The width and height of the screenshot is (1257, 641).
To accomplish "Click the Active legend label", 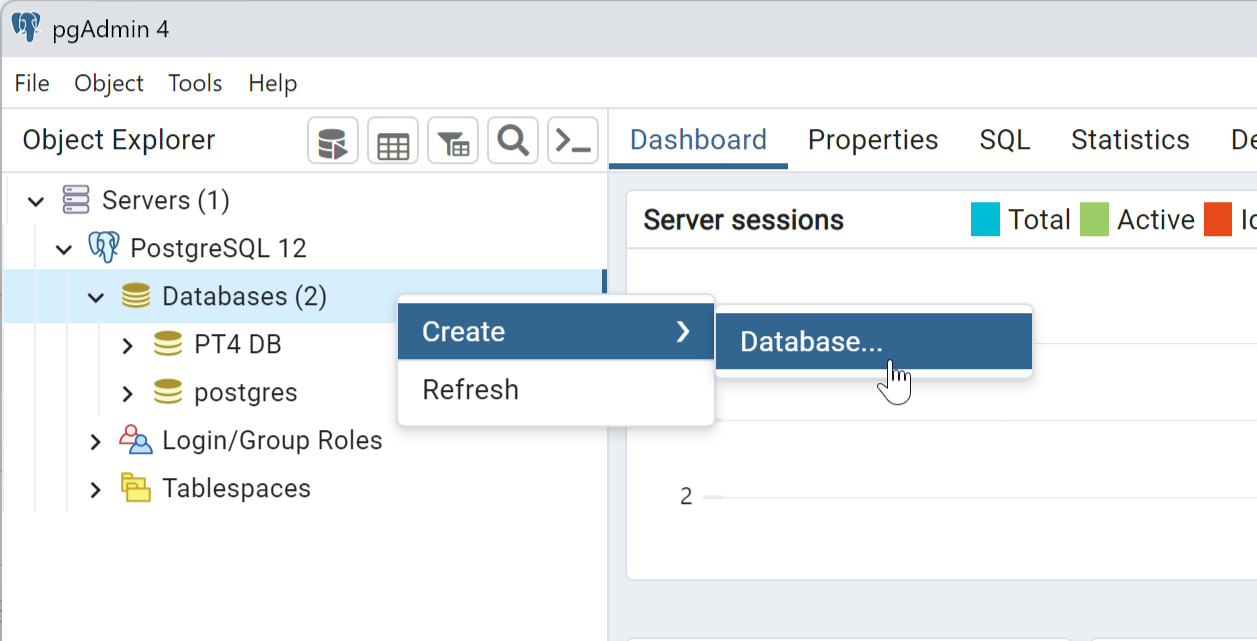I will (1155, 219).
